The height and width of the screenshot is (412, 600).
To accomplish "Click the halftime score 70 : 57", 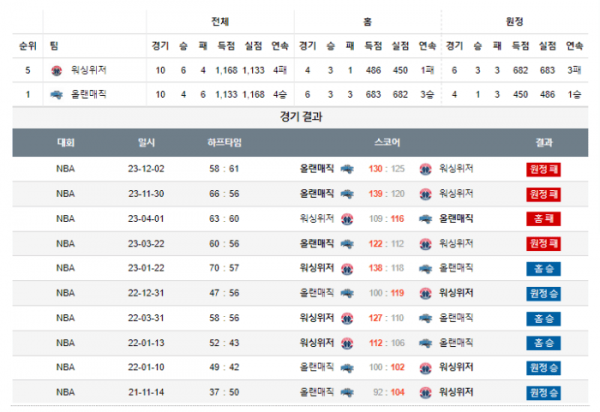I will [224, 268].
